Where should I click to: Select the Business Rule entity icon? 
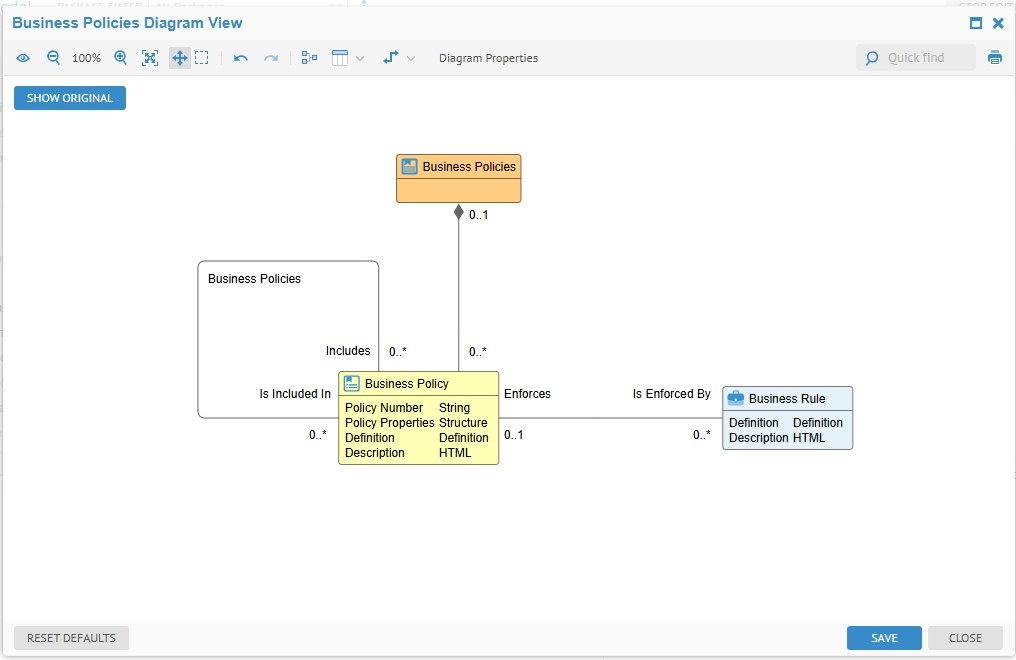(x=736, y=398)
